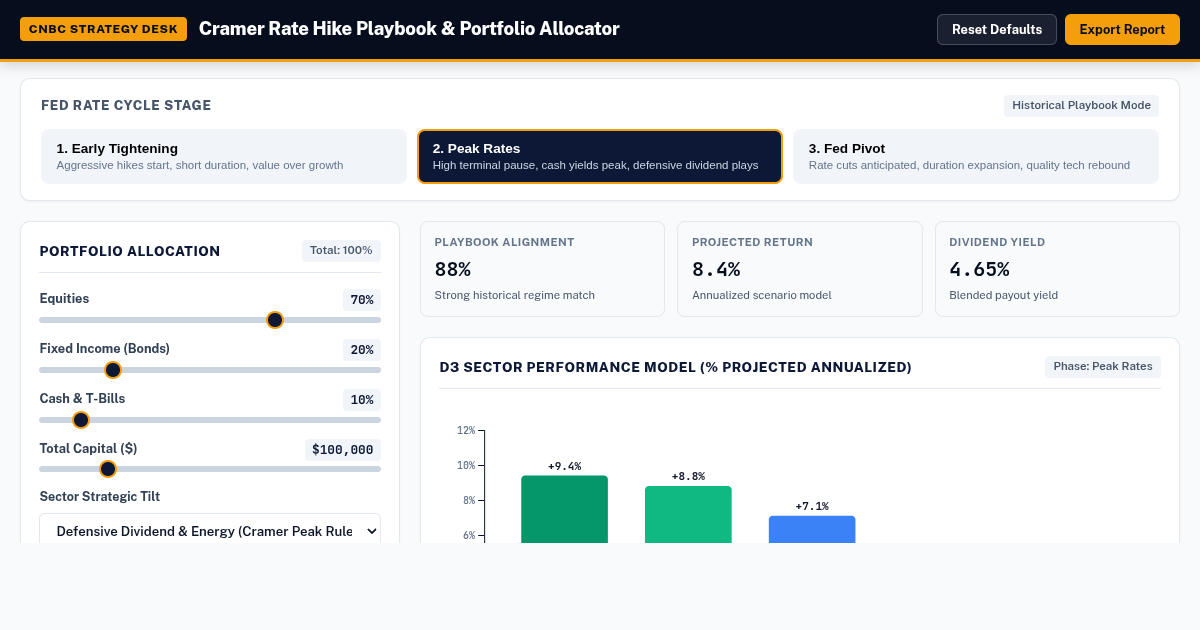
Task: Click the Reset Defaults button
Action: (x=996, y=29)
